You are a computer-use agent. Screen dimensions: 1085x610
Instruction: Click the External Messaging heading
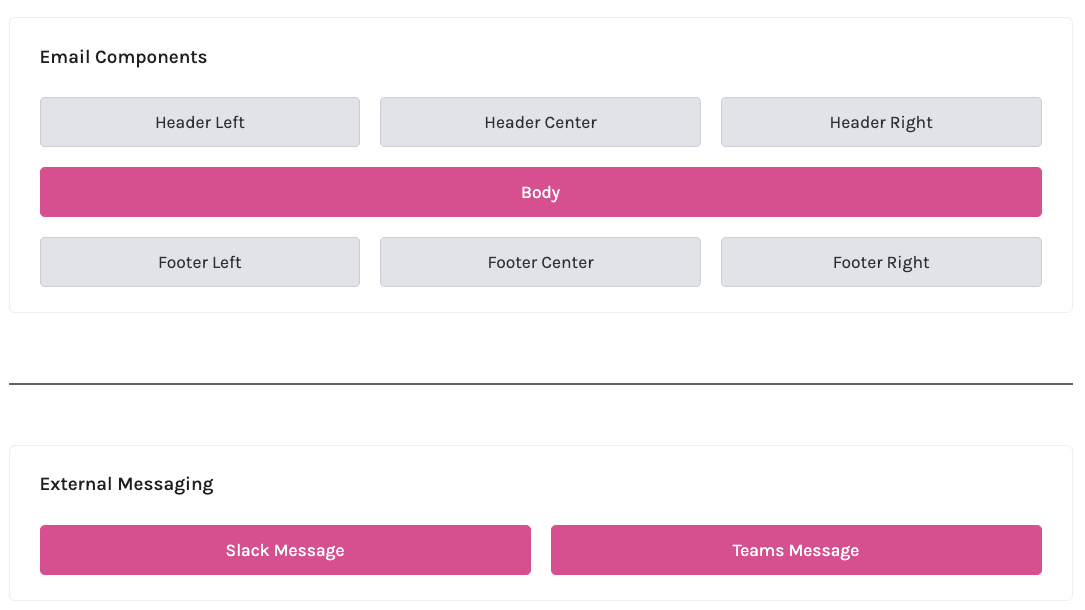127,484
